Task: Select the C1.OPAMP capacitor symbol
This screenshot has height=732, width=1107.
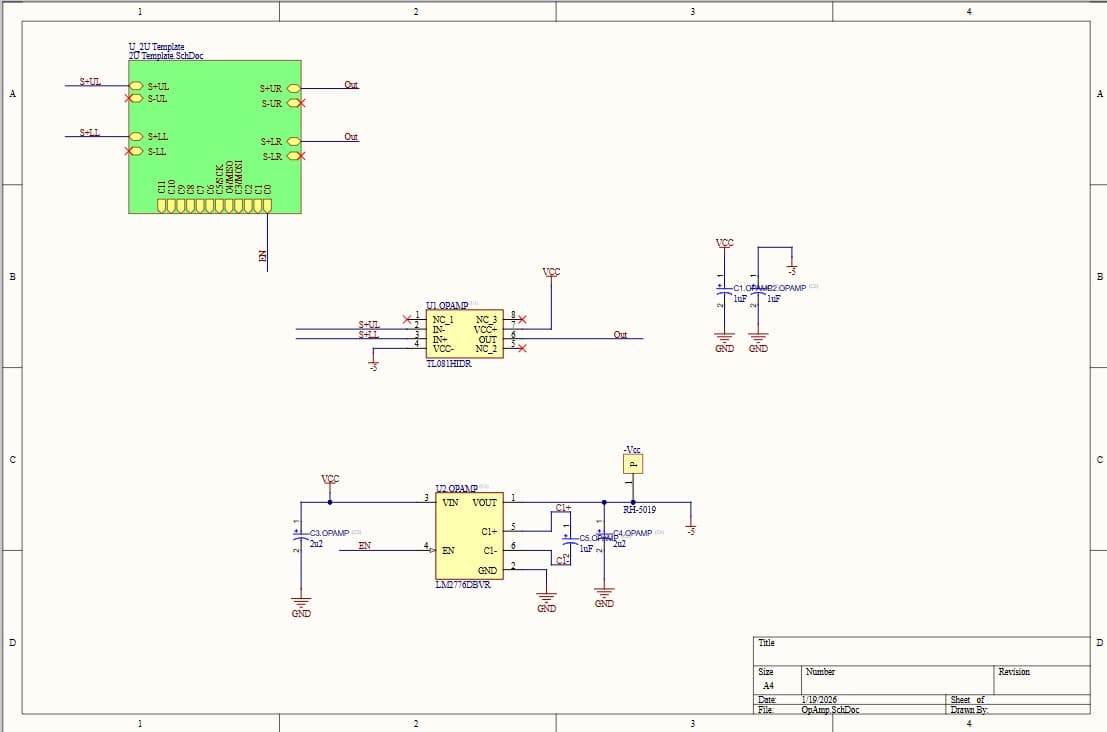Action: click(x=724, y=291)
